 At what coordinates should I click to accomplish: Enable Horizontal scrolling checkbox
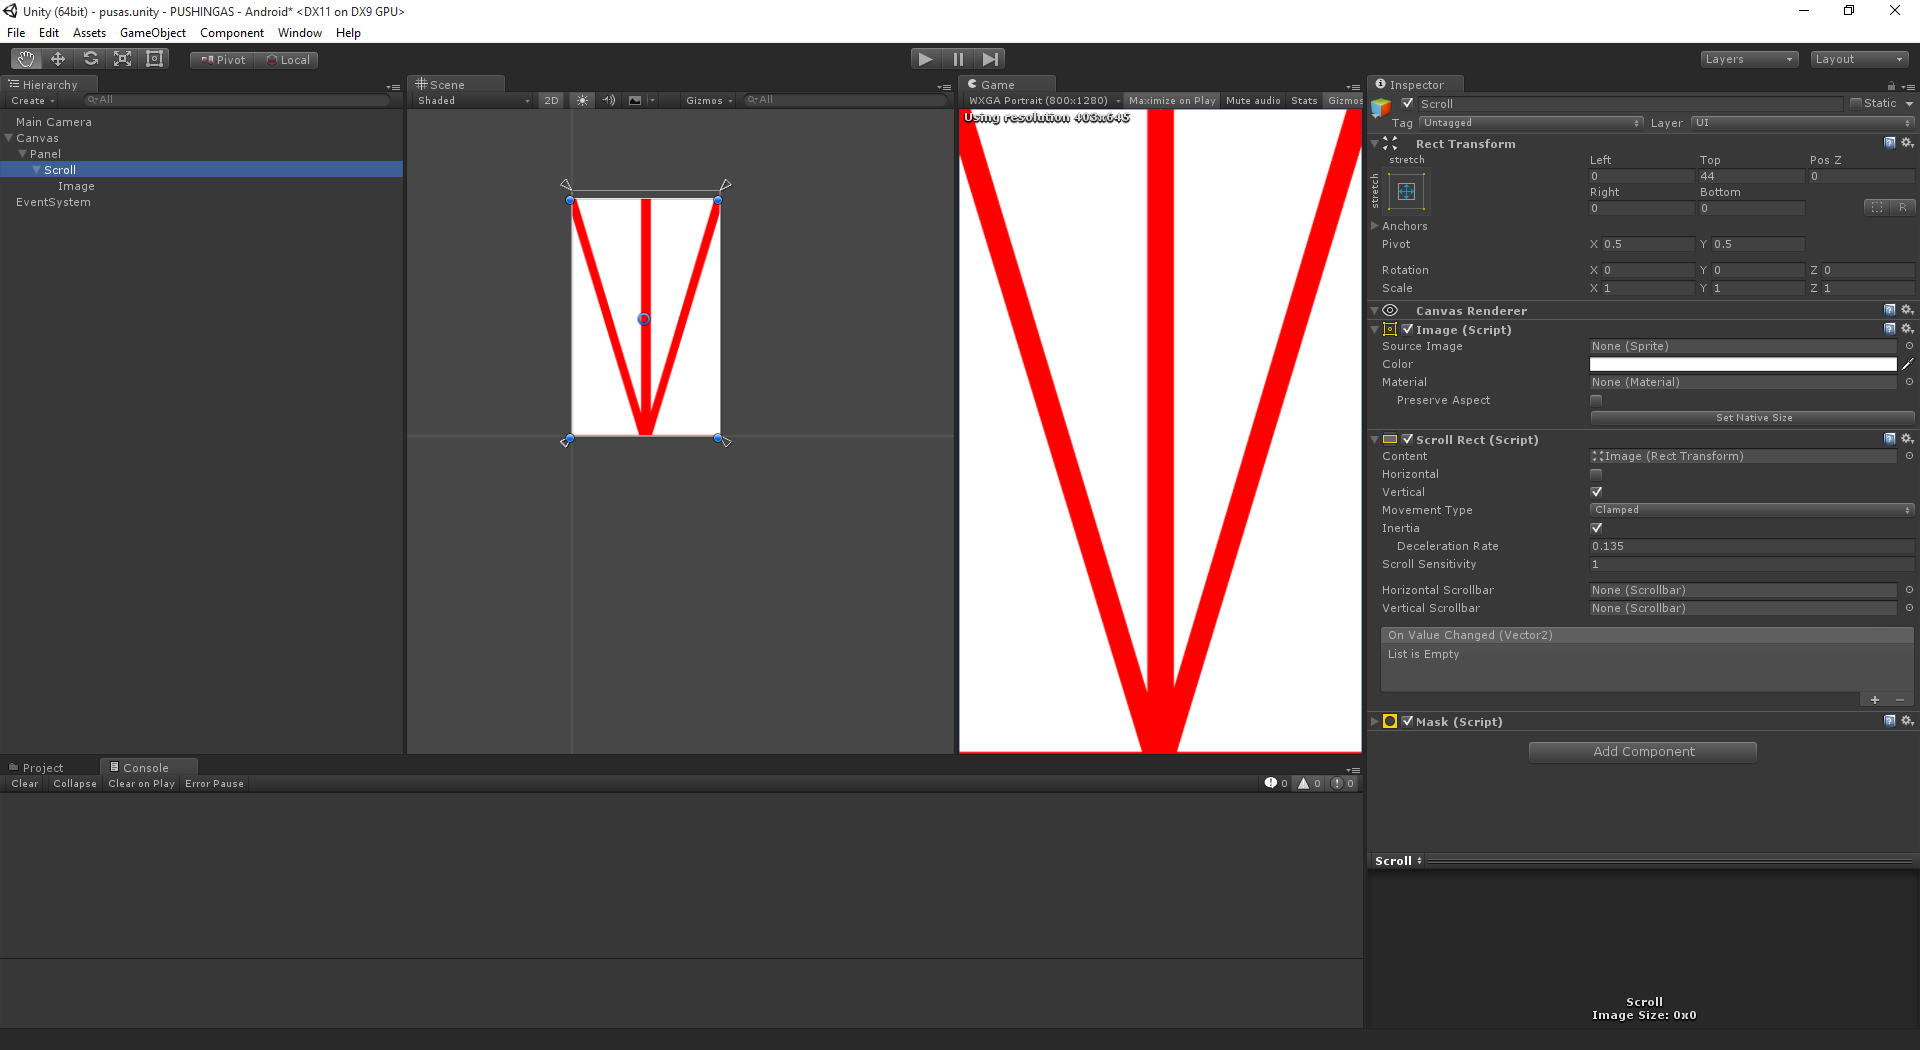[x=1596, y=474]
